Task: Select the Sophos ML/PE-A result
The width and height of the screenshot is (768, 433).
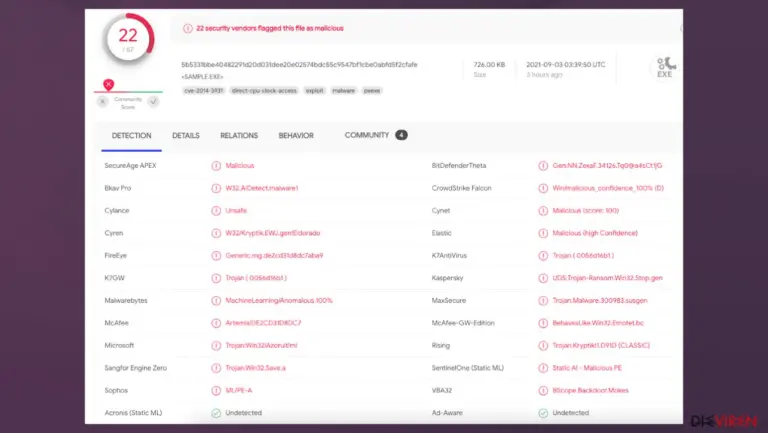Action: (239, 390)
